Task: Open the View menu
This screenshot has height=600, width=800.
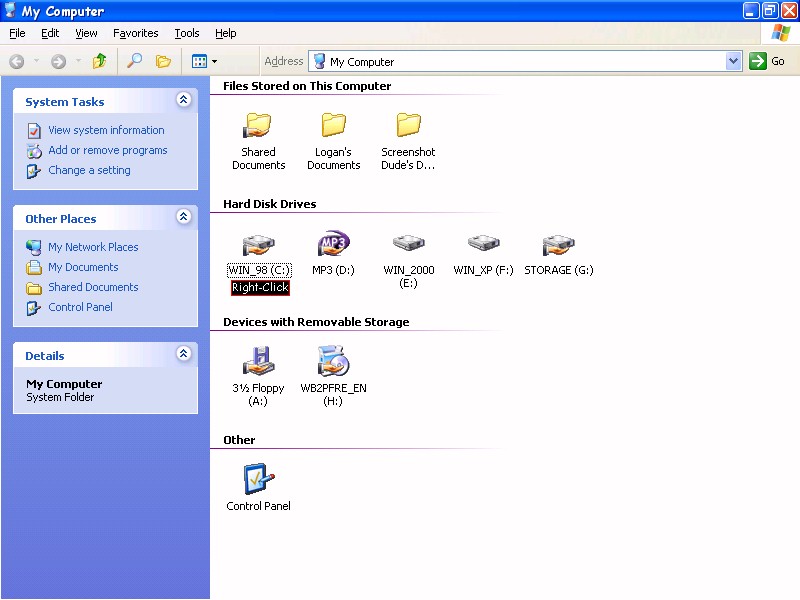Action: (x=86, y=33)
